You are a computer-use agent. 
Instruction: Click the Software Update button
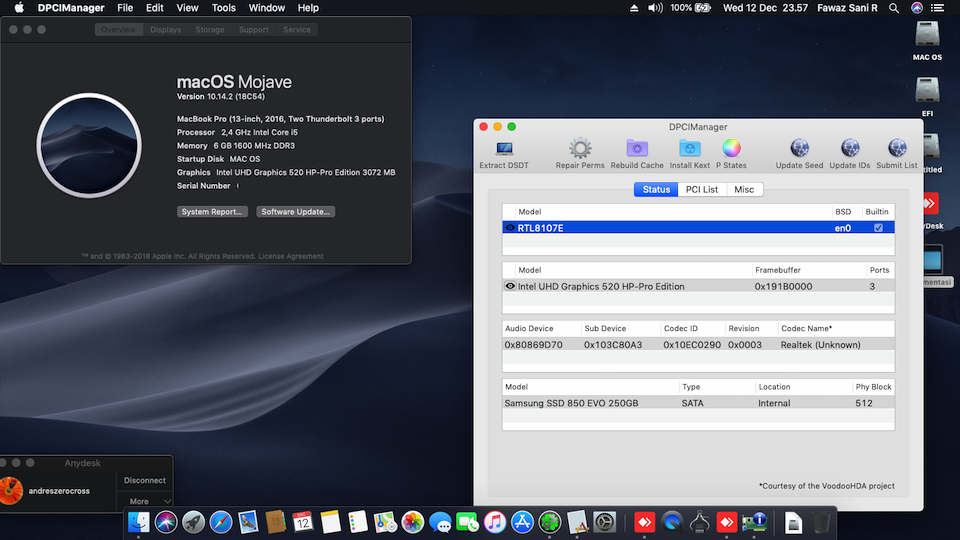[x=295, y=212]
